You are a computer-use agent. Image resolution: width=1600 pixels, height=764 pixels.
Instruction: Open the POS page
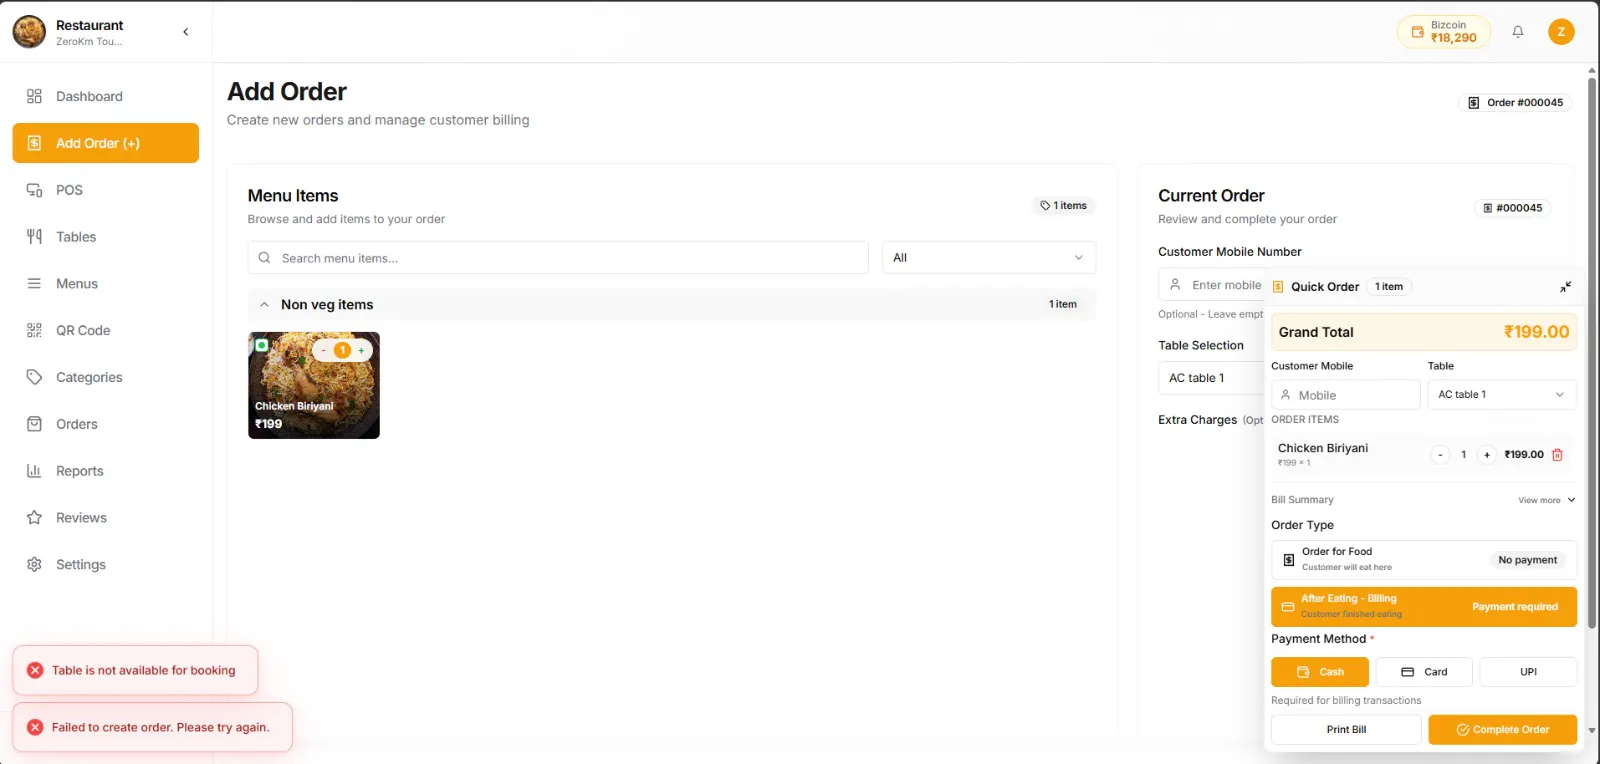tap(105, 190)
